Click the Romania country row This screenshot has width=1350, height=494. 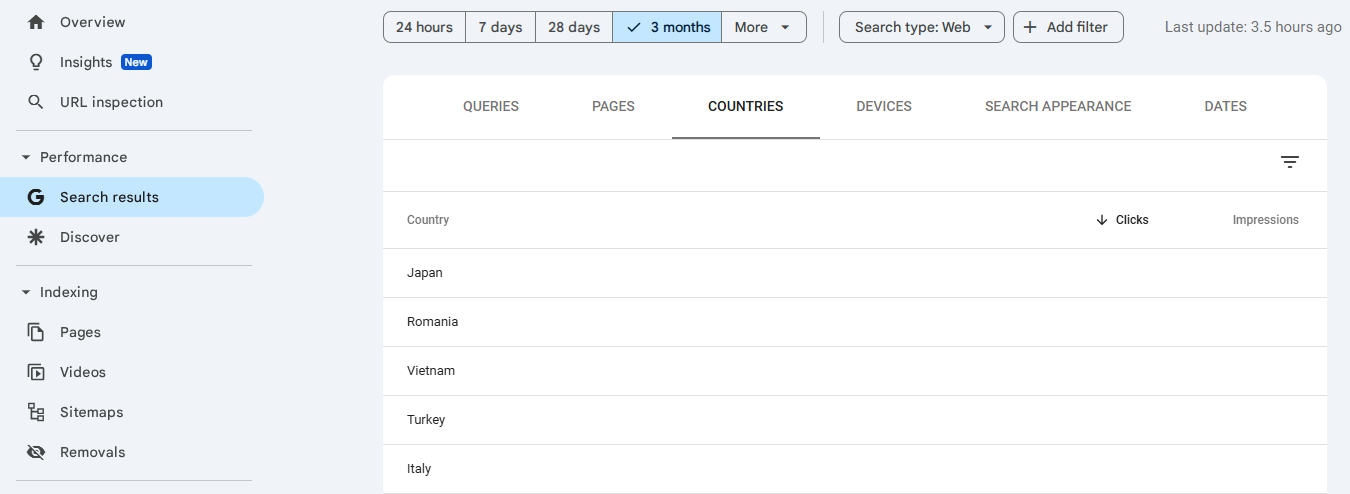[855, 322]
